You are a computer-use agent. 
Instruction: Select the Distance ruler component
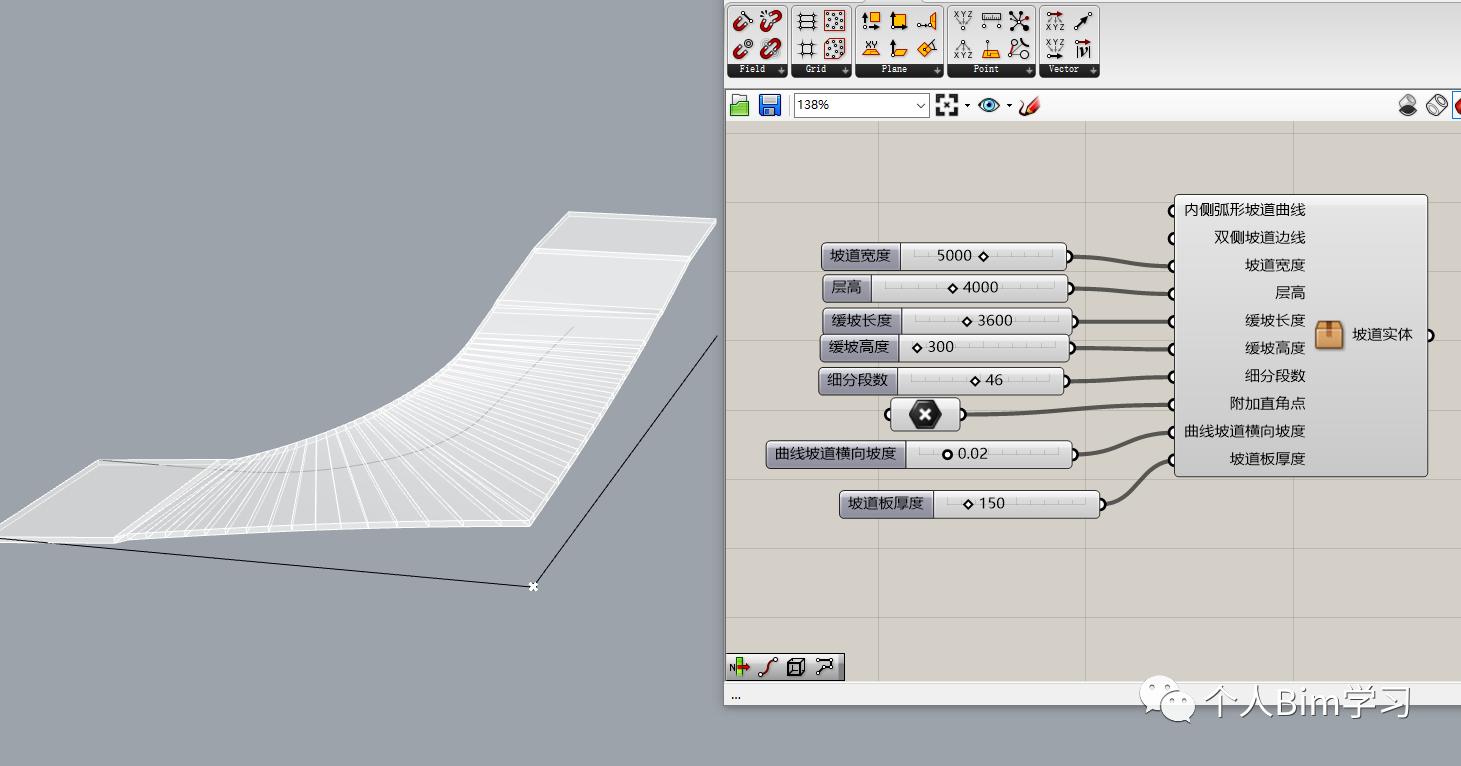point(991,20)
